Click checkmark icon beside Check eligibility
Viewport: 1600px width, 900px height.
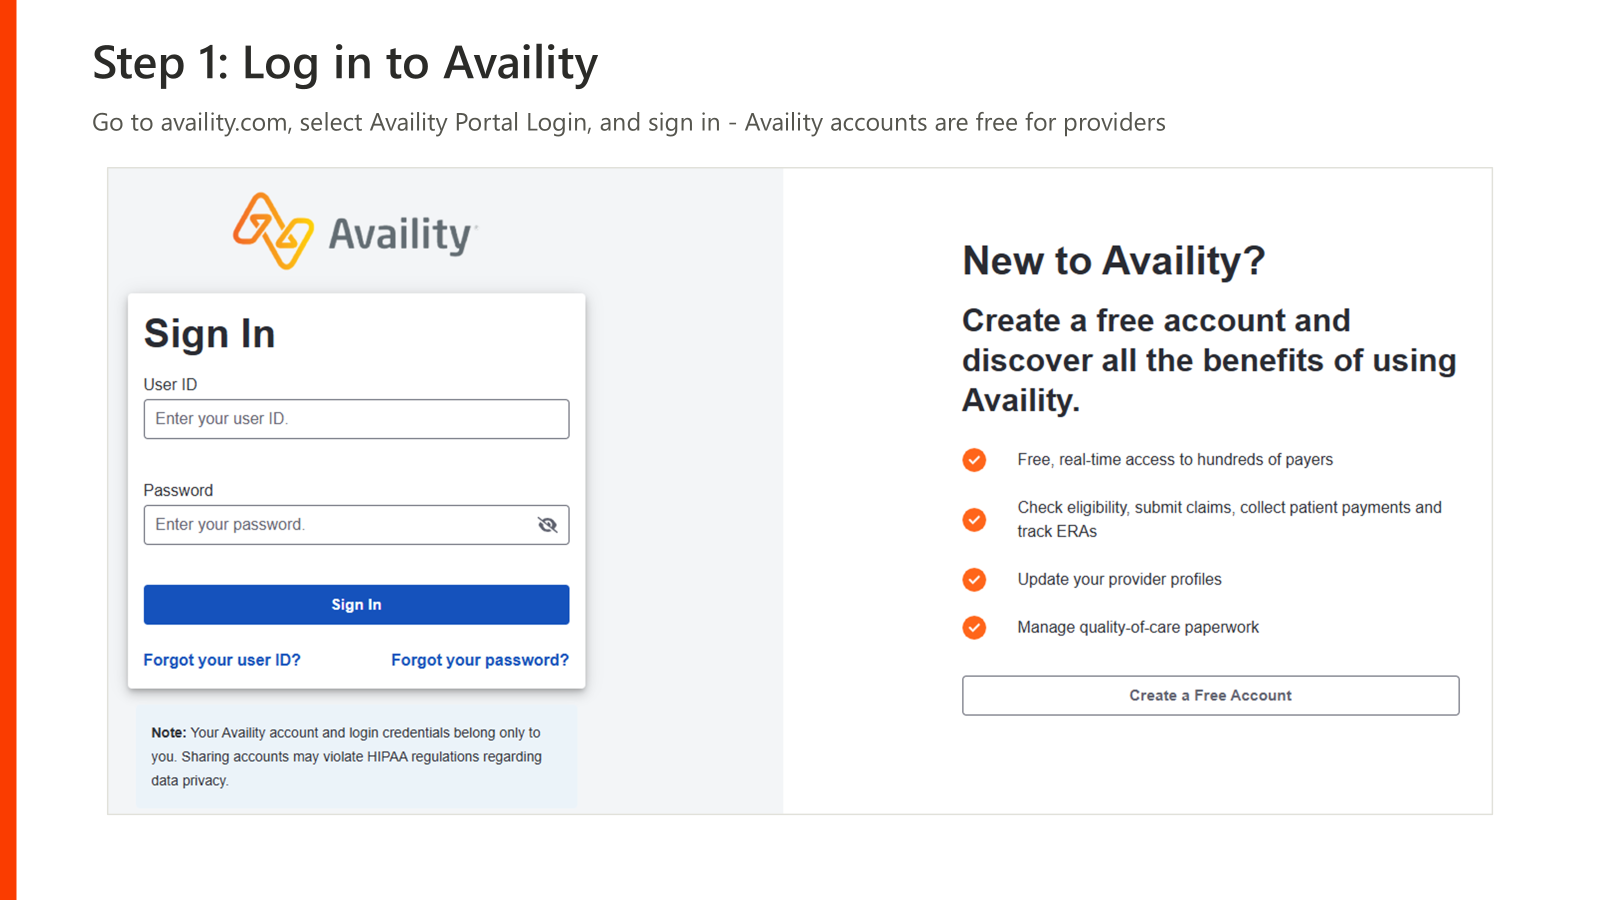(974, 520)
